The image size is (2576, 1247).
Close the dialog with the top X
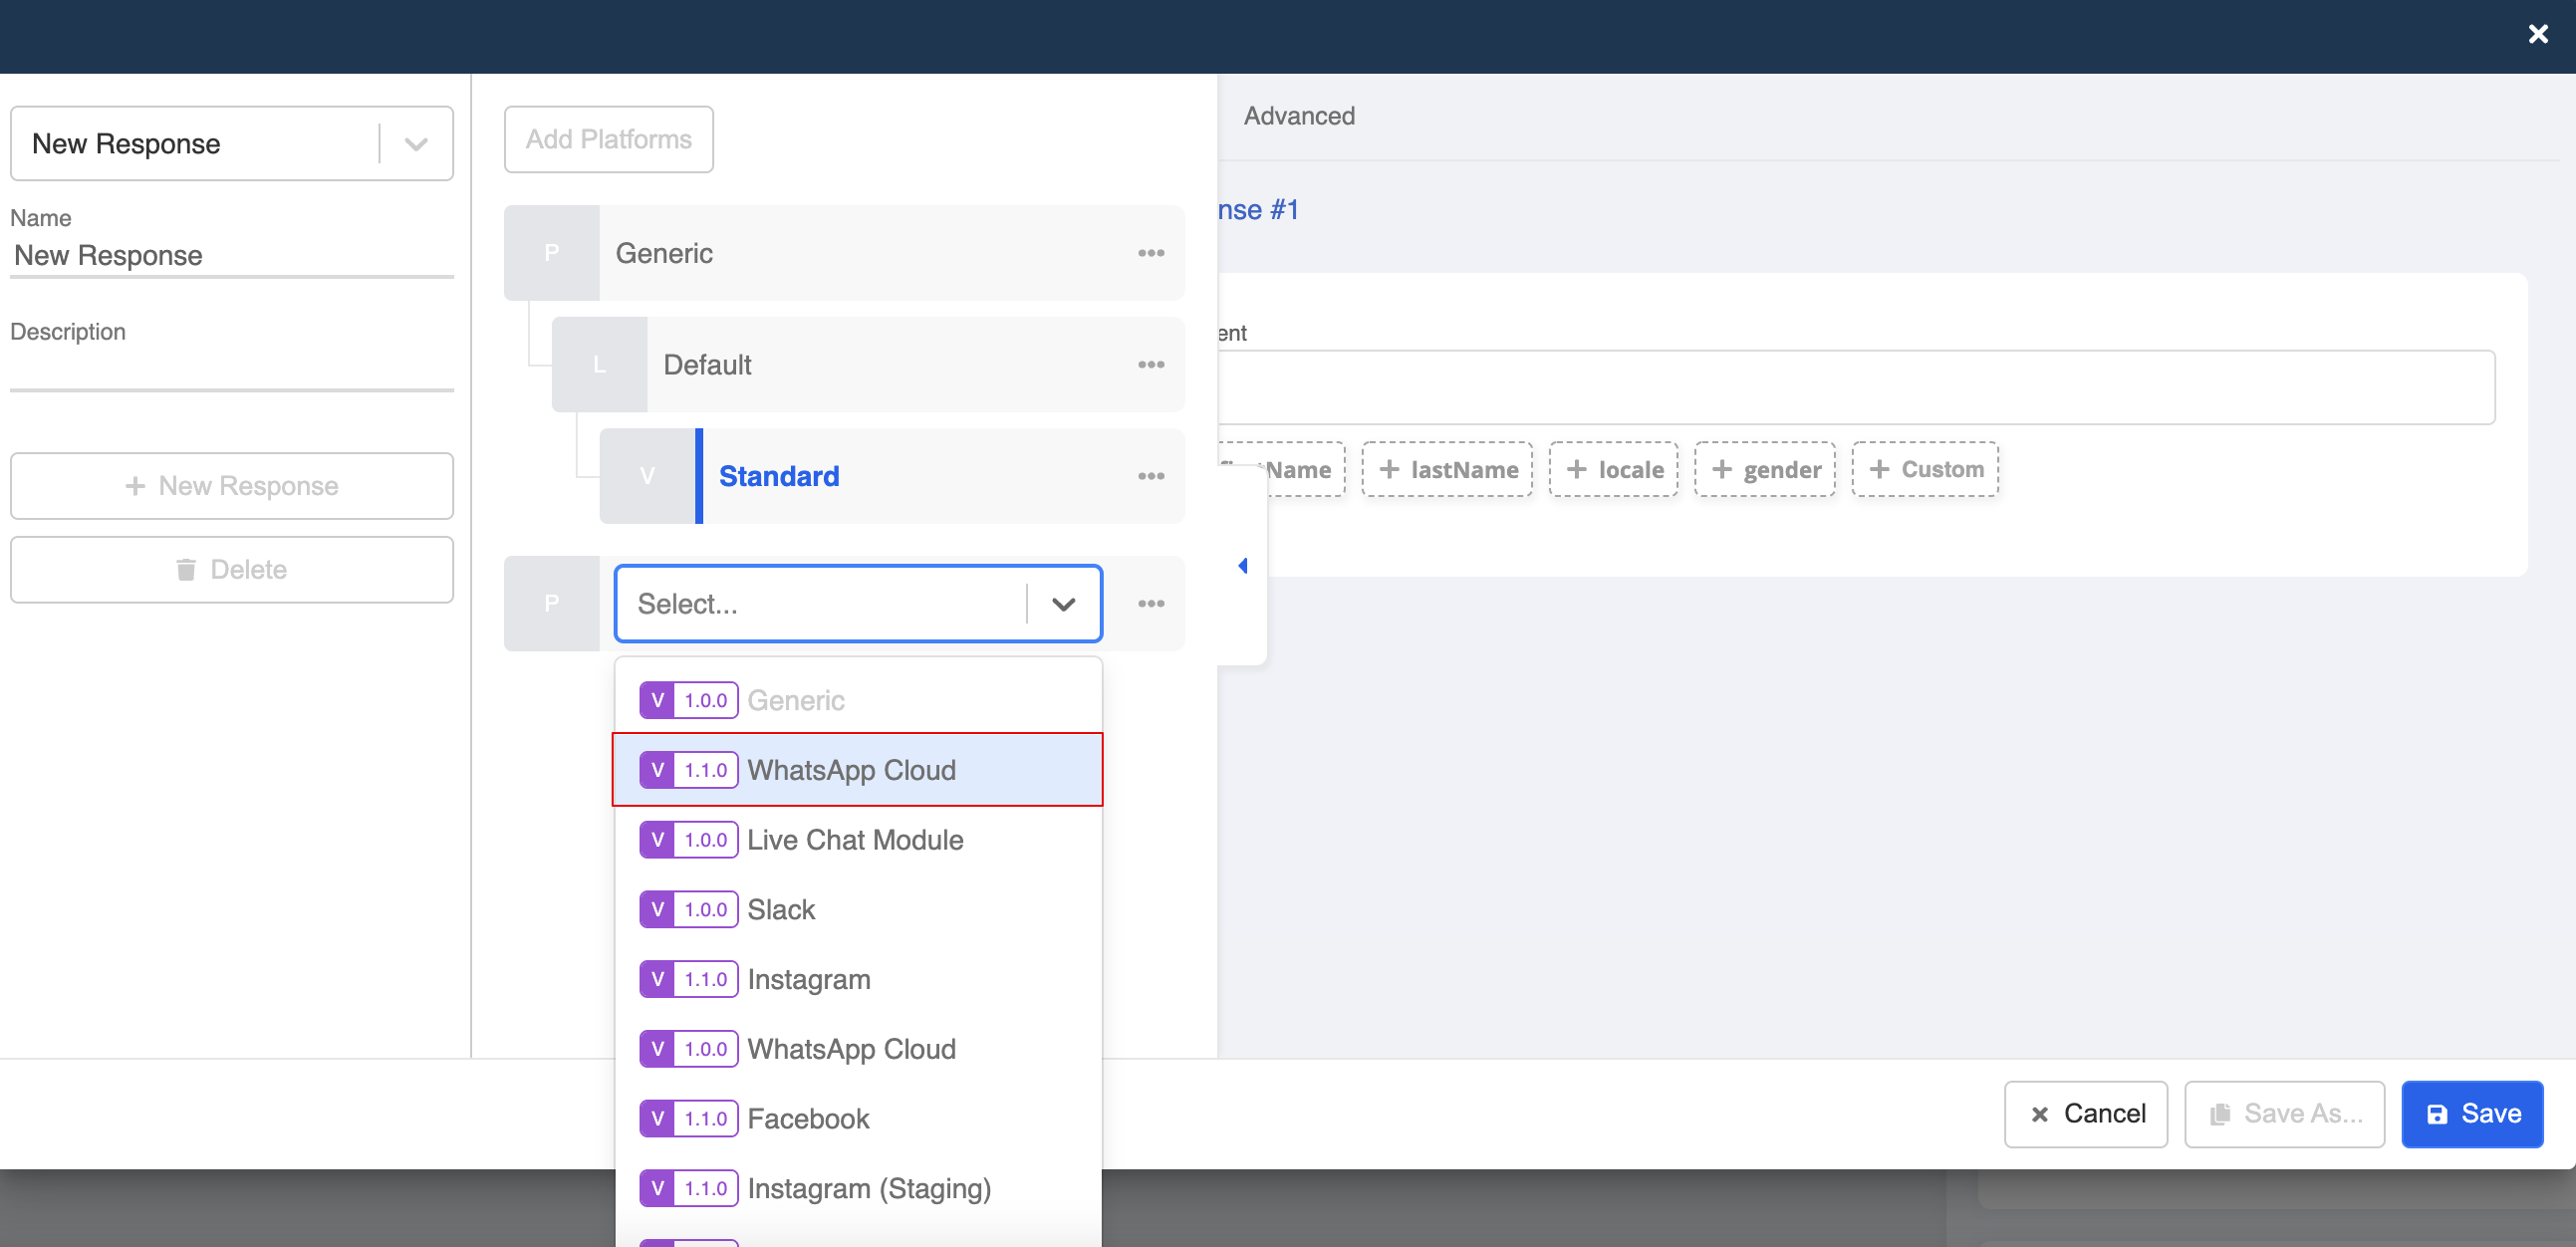coord(2537,34)
